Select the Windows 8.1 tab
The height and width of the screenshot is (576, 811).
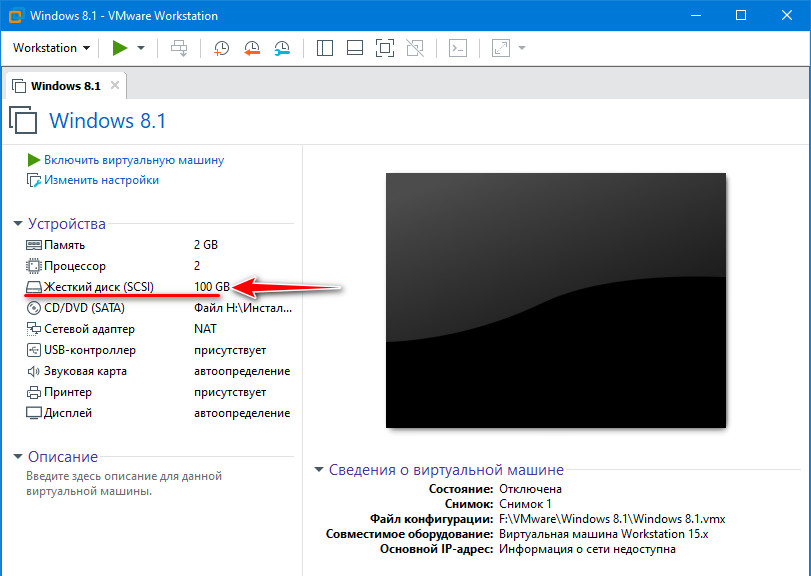[65, 86]
